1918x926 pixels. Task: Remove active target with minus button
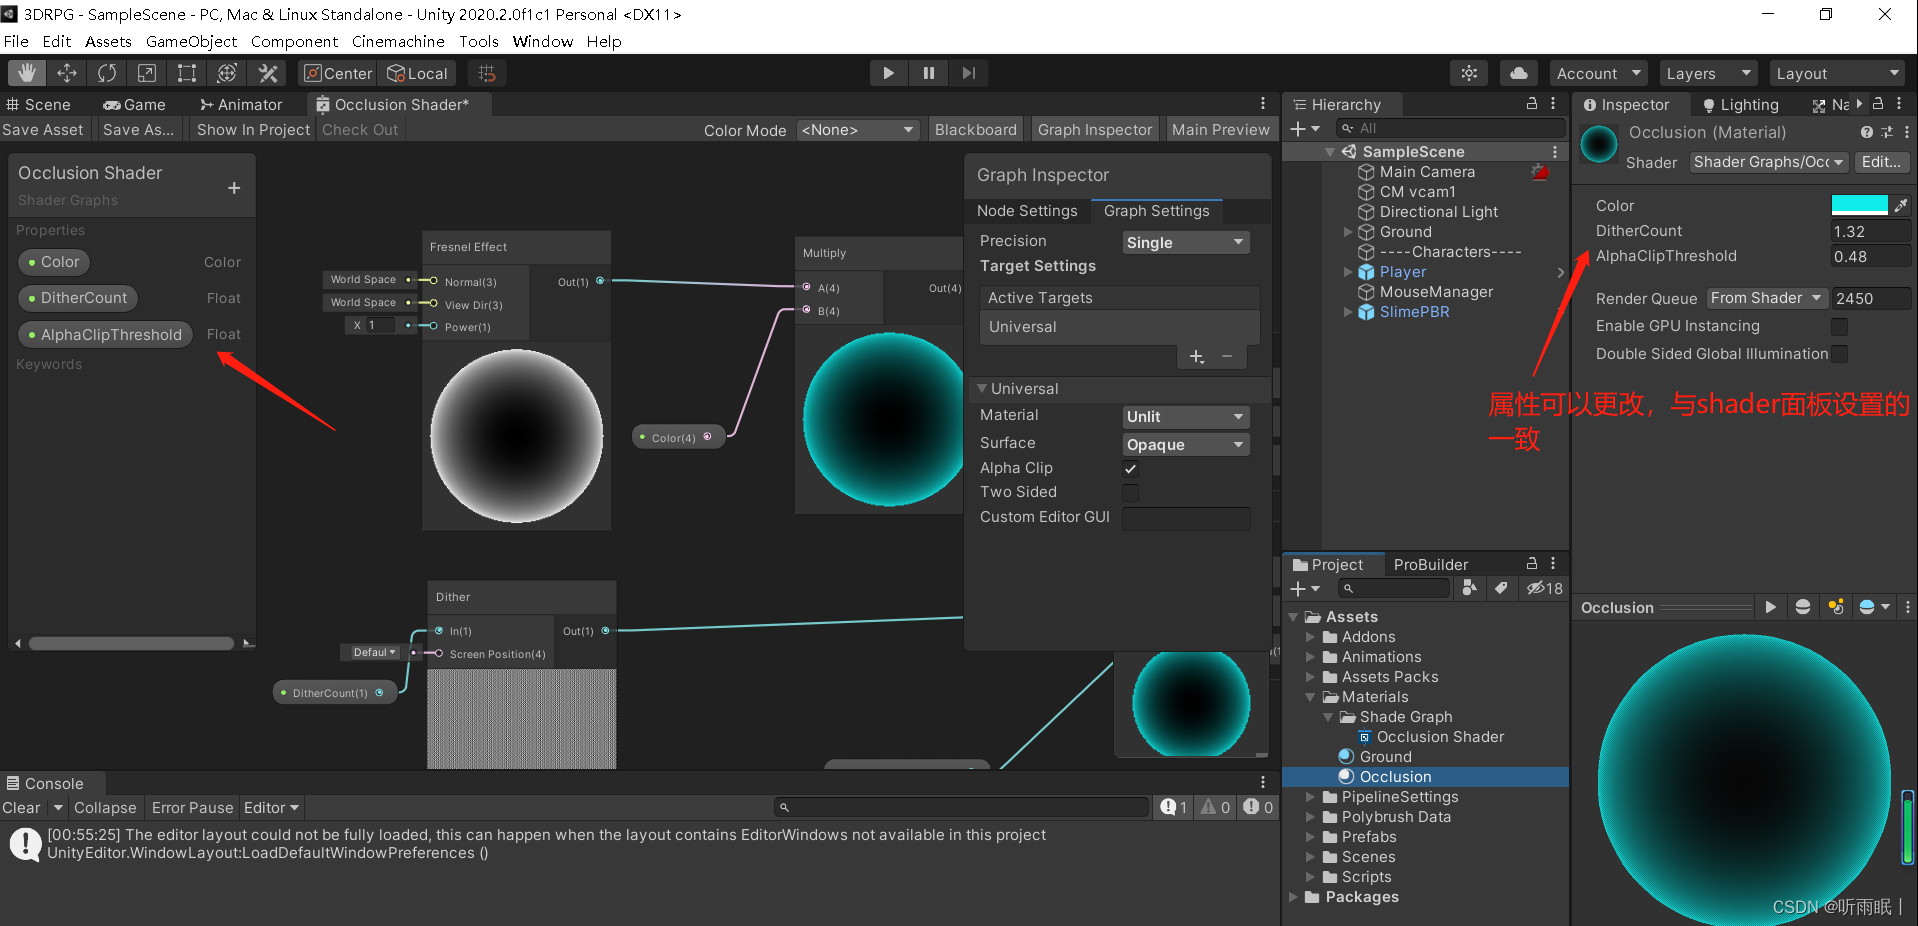tap(1227, 357)
